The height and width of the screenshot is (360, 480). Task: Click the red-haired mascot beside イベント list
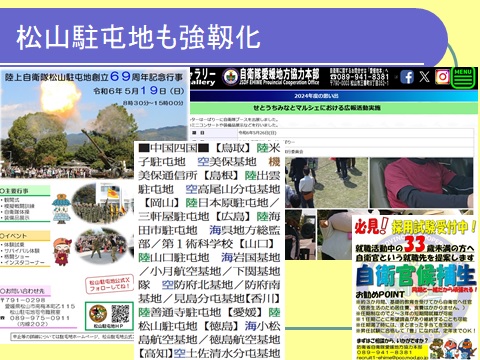tap(62, 251)
